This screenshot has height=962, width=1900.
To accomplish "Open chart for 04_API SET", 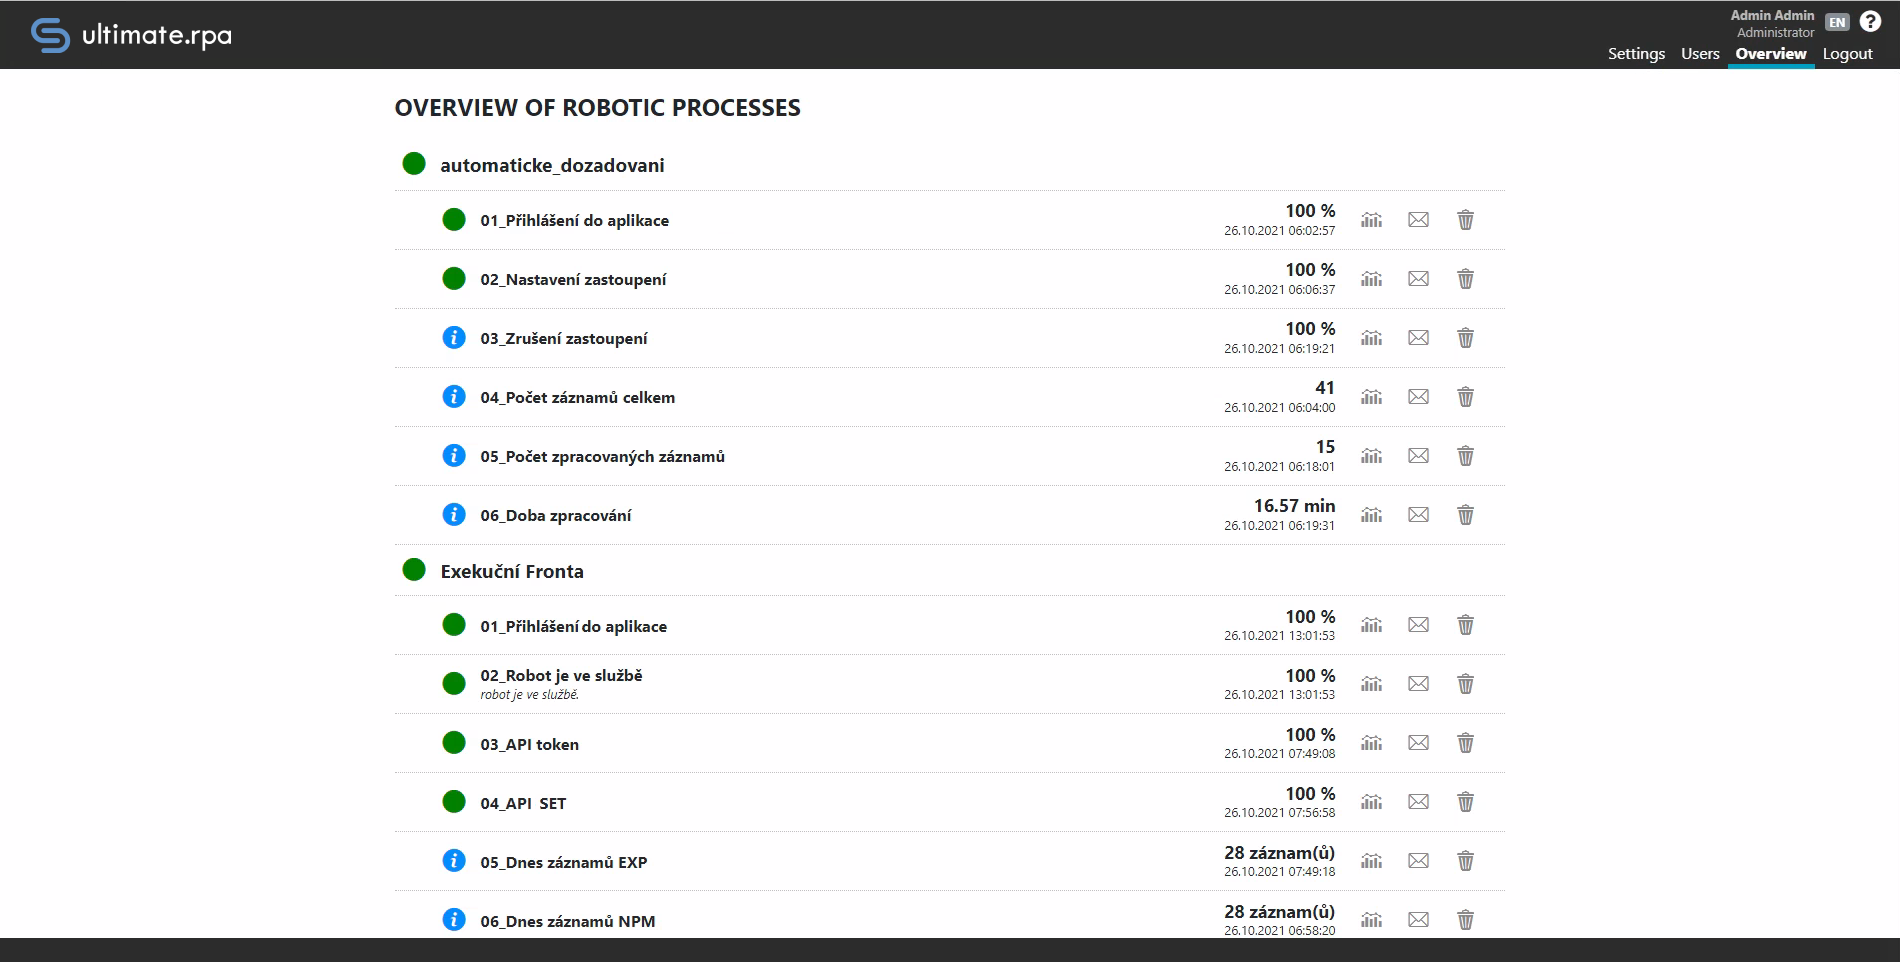I will [x=1371, y=802].
